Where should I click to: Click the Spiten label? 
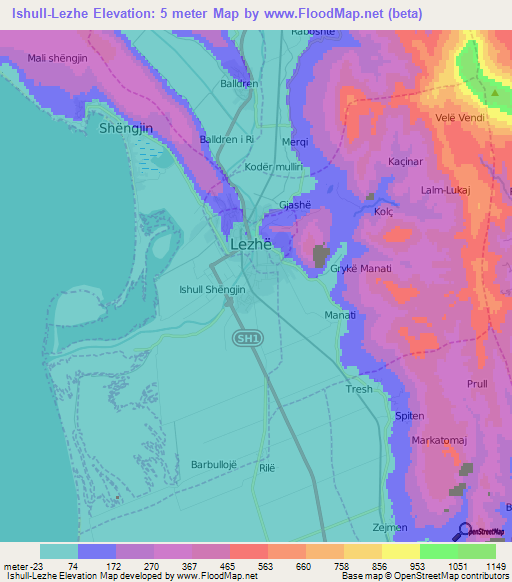[x=410, y=416]
